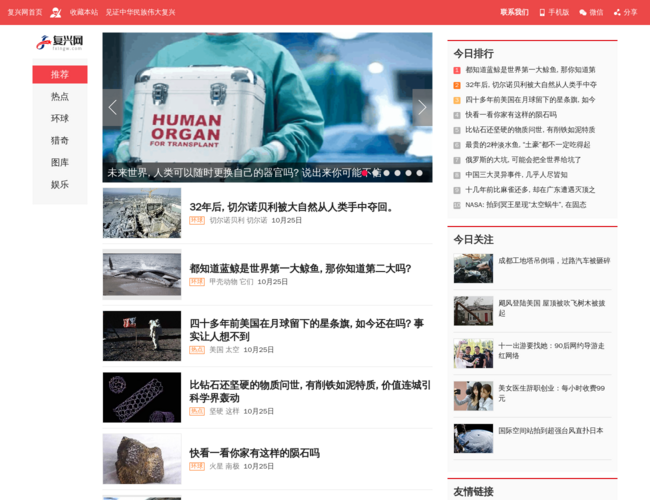
Task: Click the 分享 share icon
Action: point(617,12)
